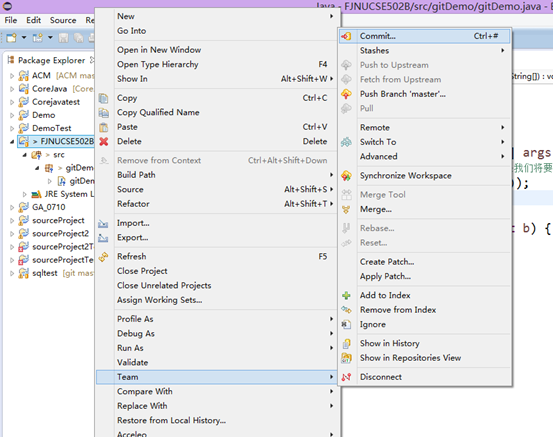Click the Disconnect icon
Screen dimensions: 553x437
pyautogui.click(x=346, y=377)
